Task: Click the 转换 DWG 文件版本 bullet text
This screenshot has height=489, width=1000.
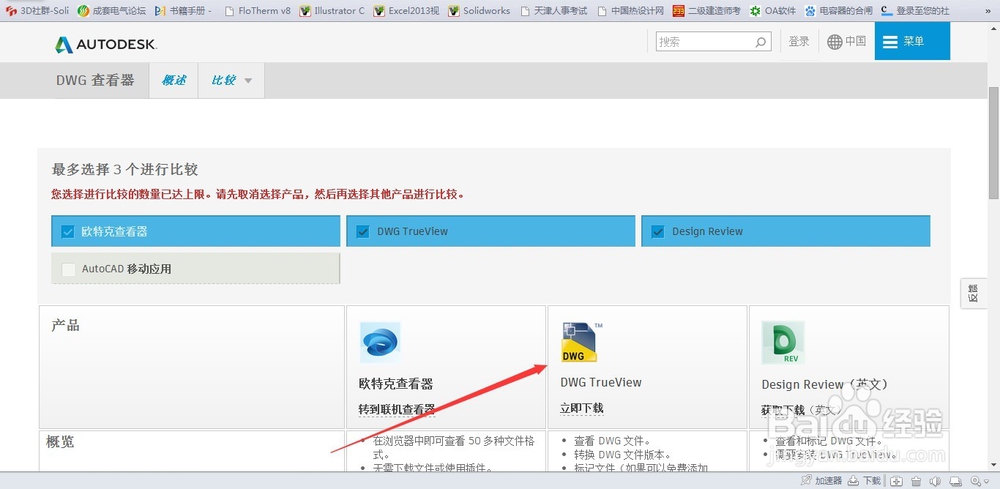Action: click(622, 455)
